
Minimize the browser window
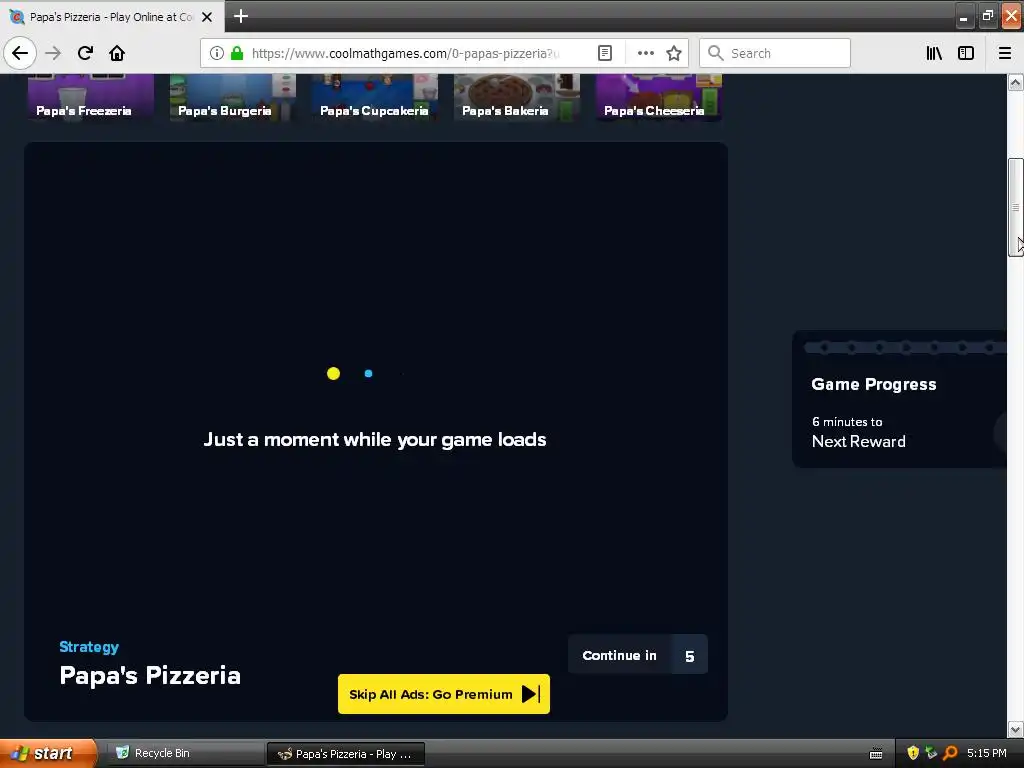964,16
